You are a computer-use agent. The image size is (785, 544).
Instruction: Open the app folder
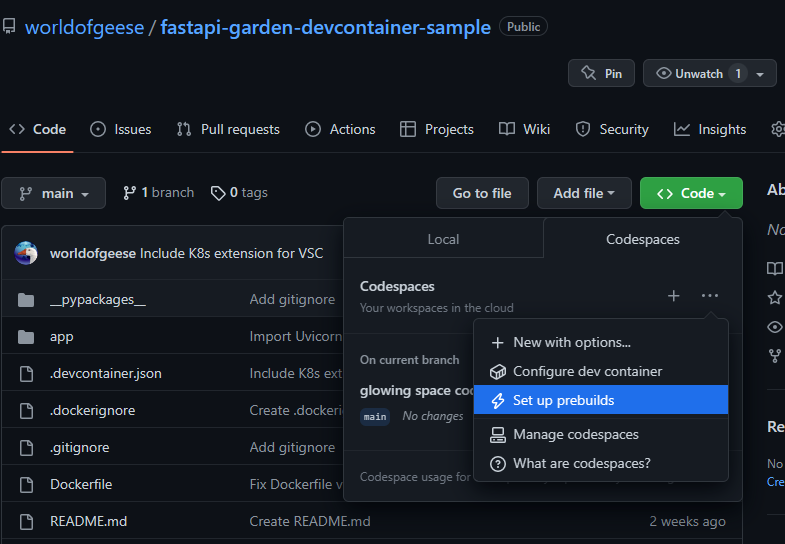tap(62, 337)
